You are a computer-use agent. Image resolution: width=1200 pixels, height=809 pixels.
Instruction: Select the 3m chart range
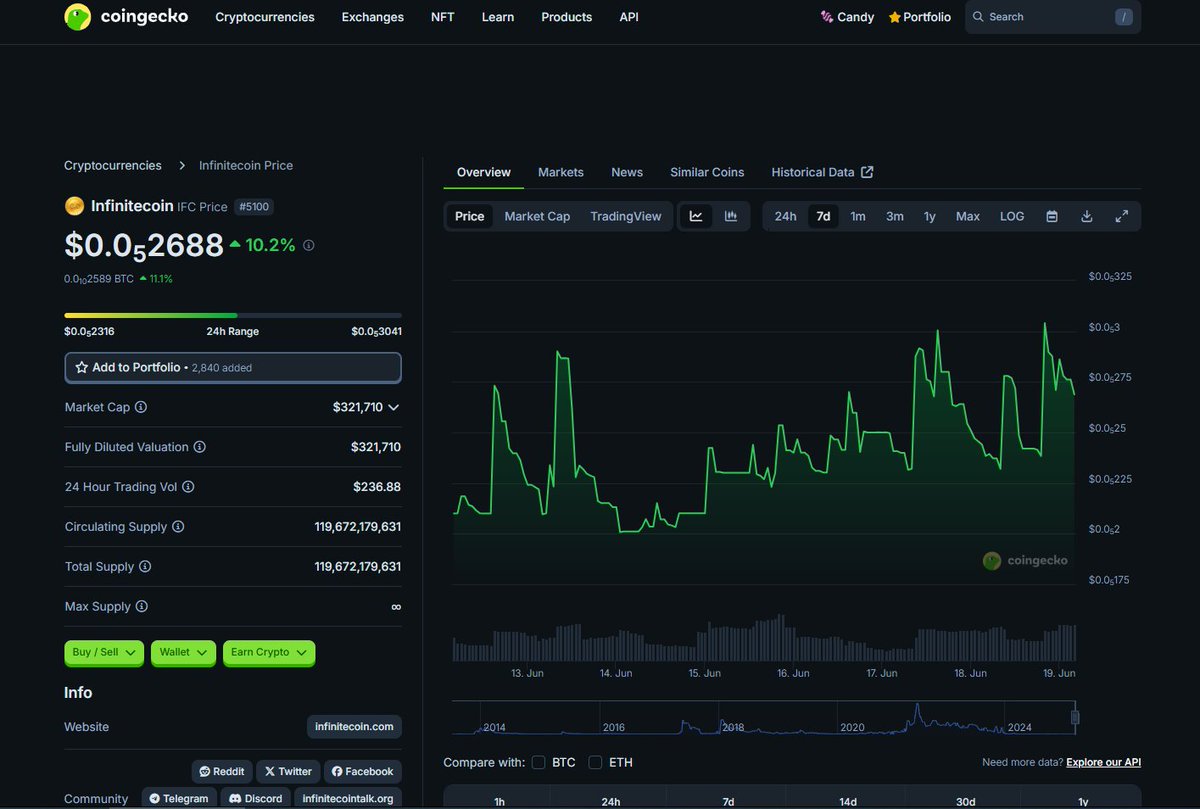(894, 216)
